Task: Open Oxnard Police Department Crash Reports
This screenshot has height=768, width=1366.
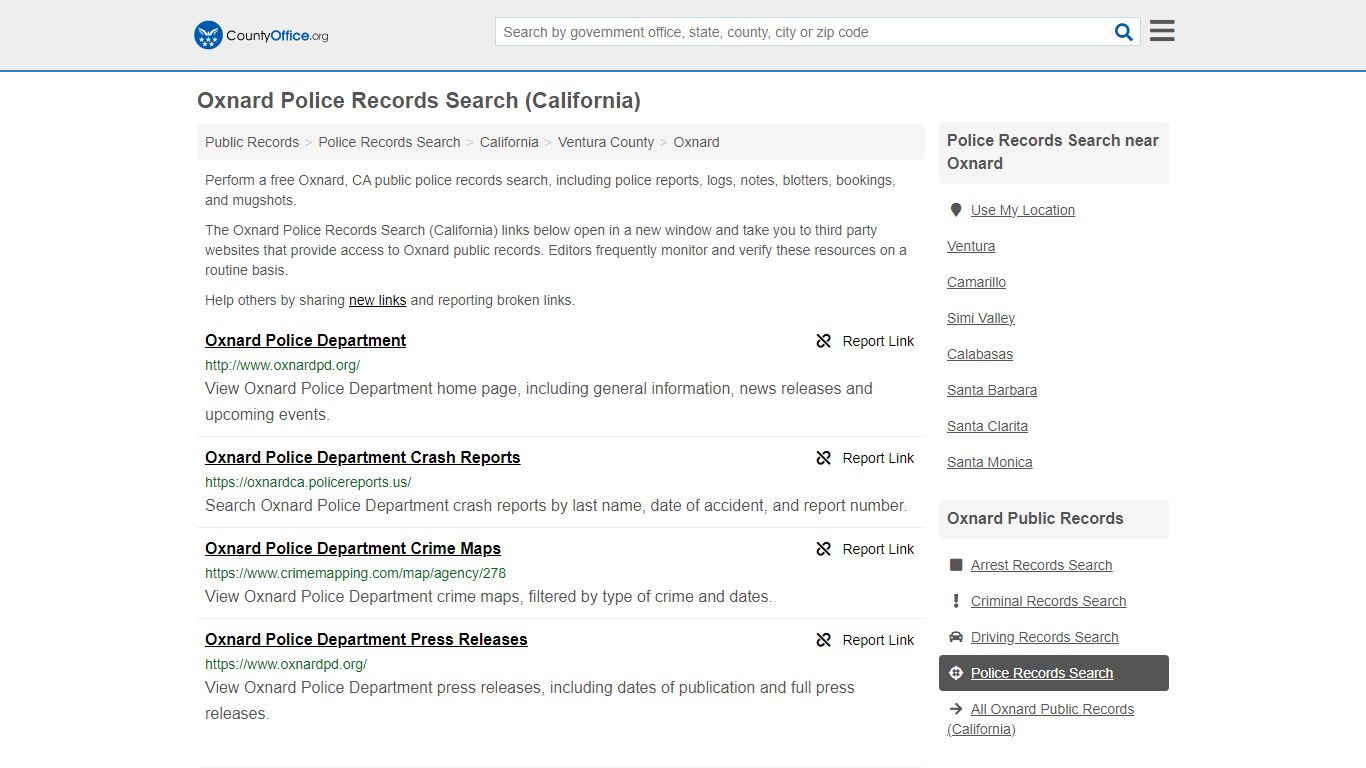Action: tap(362, 457)
